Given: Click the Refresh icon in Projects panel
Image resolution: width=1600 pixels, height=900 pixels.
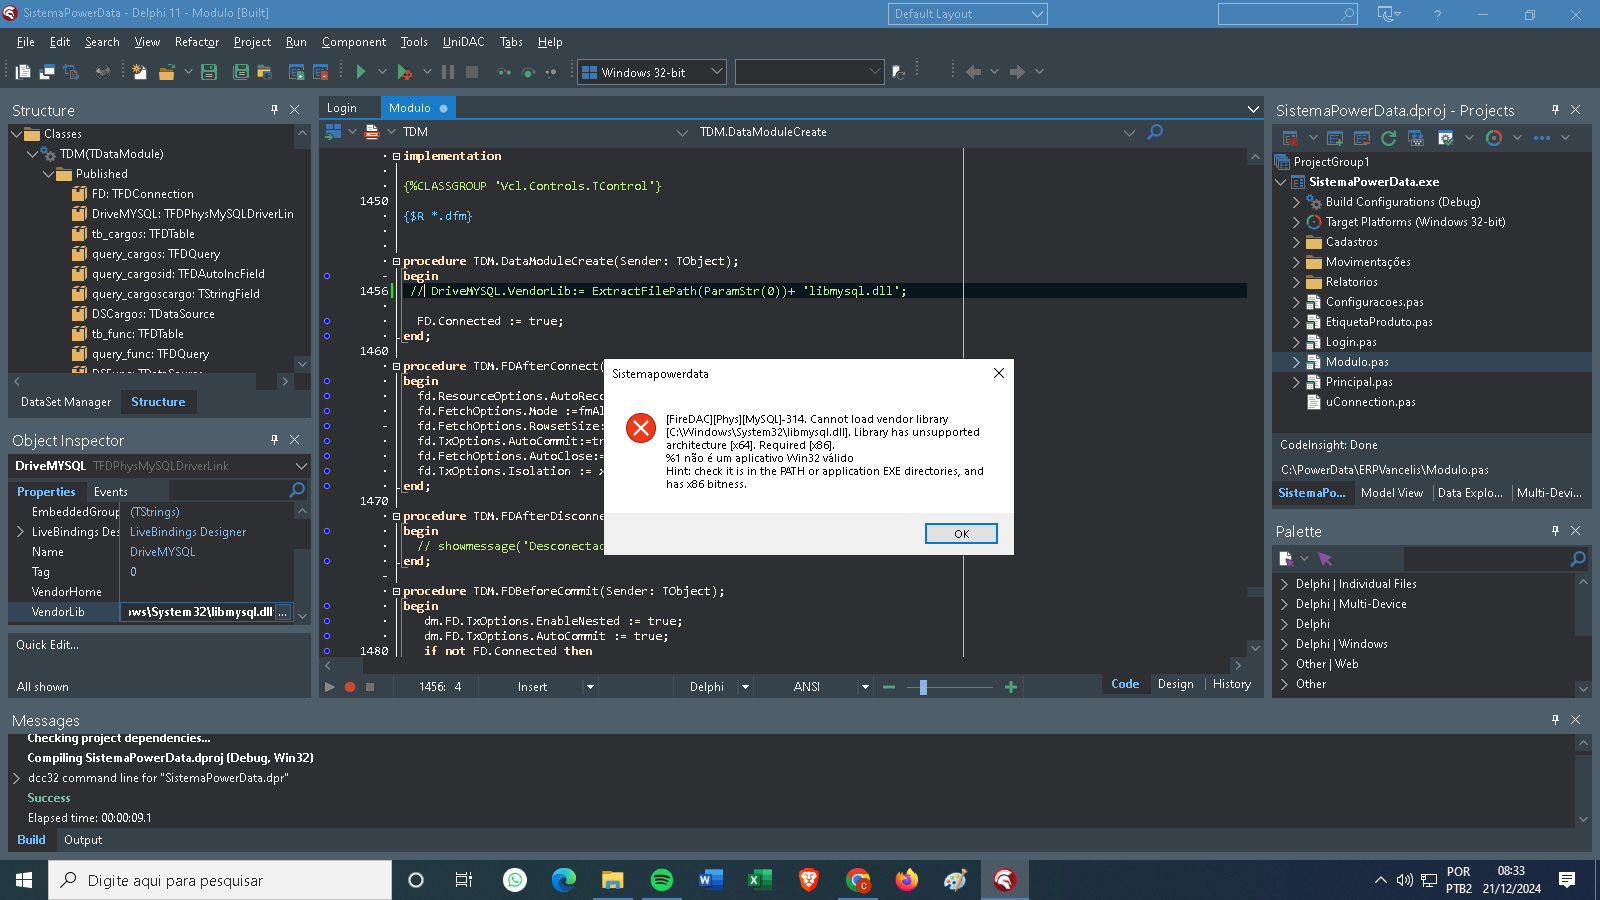Looking at the screenshot, I should tap(1388, 138).
